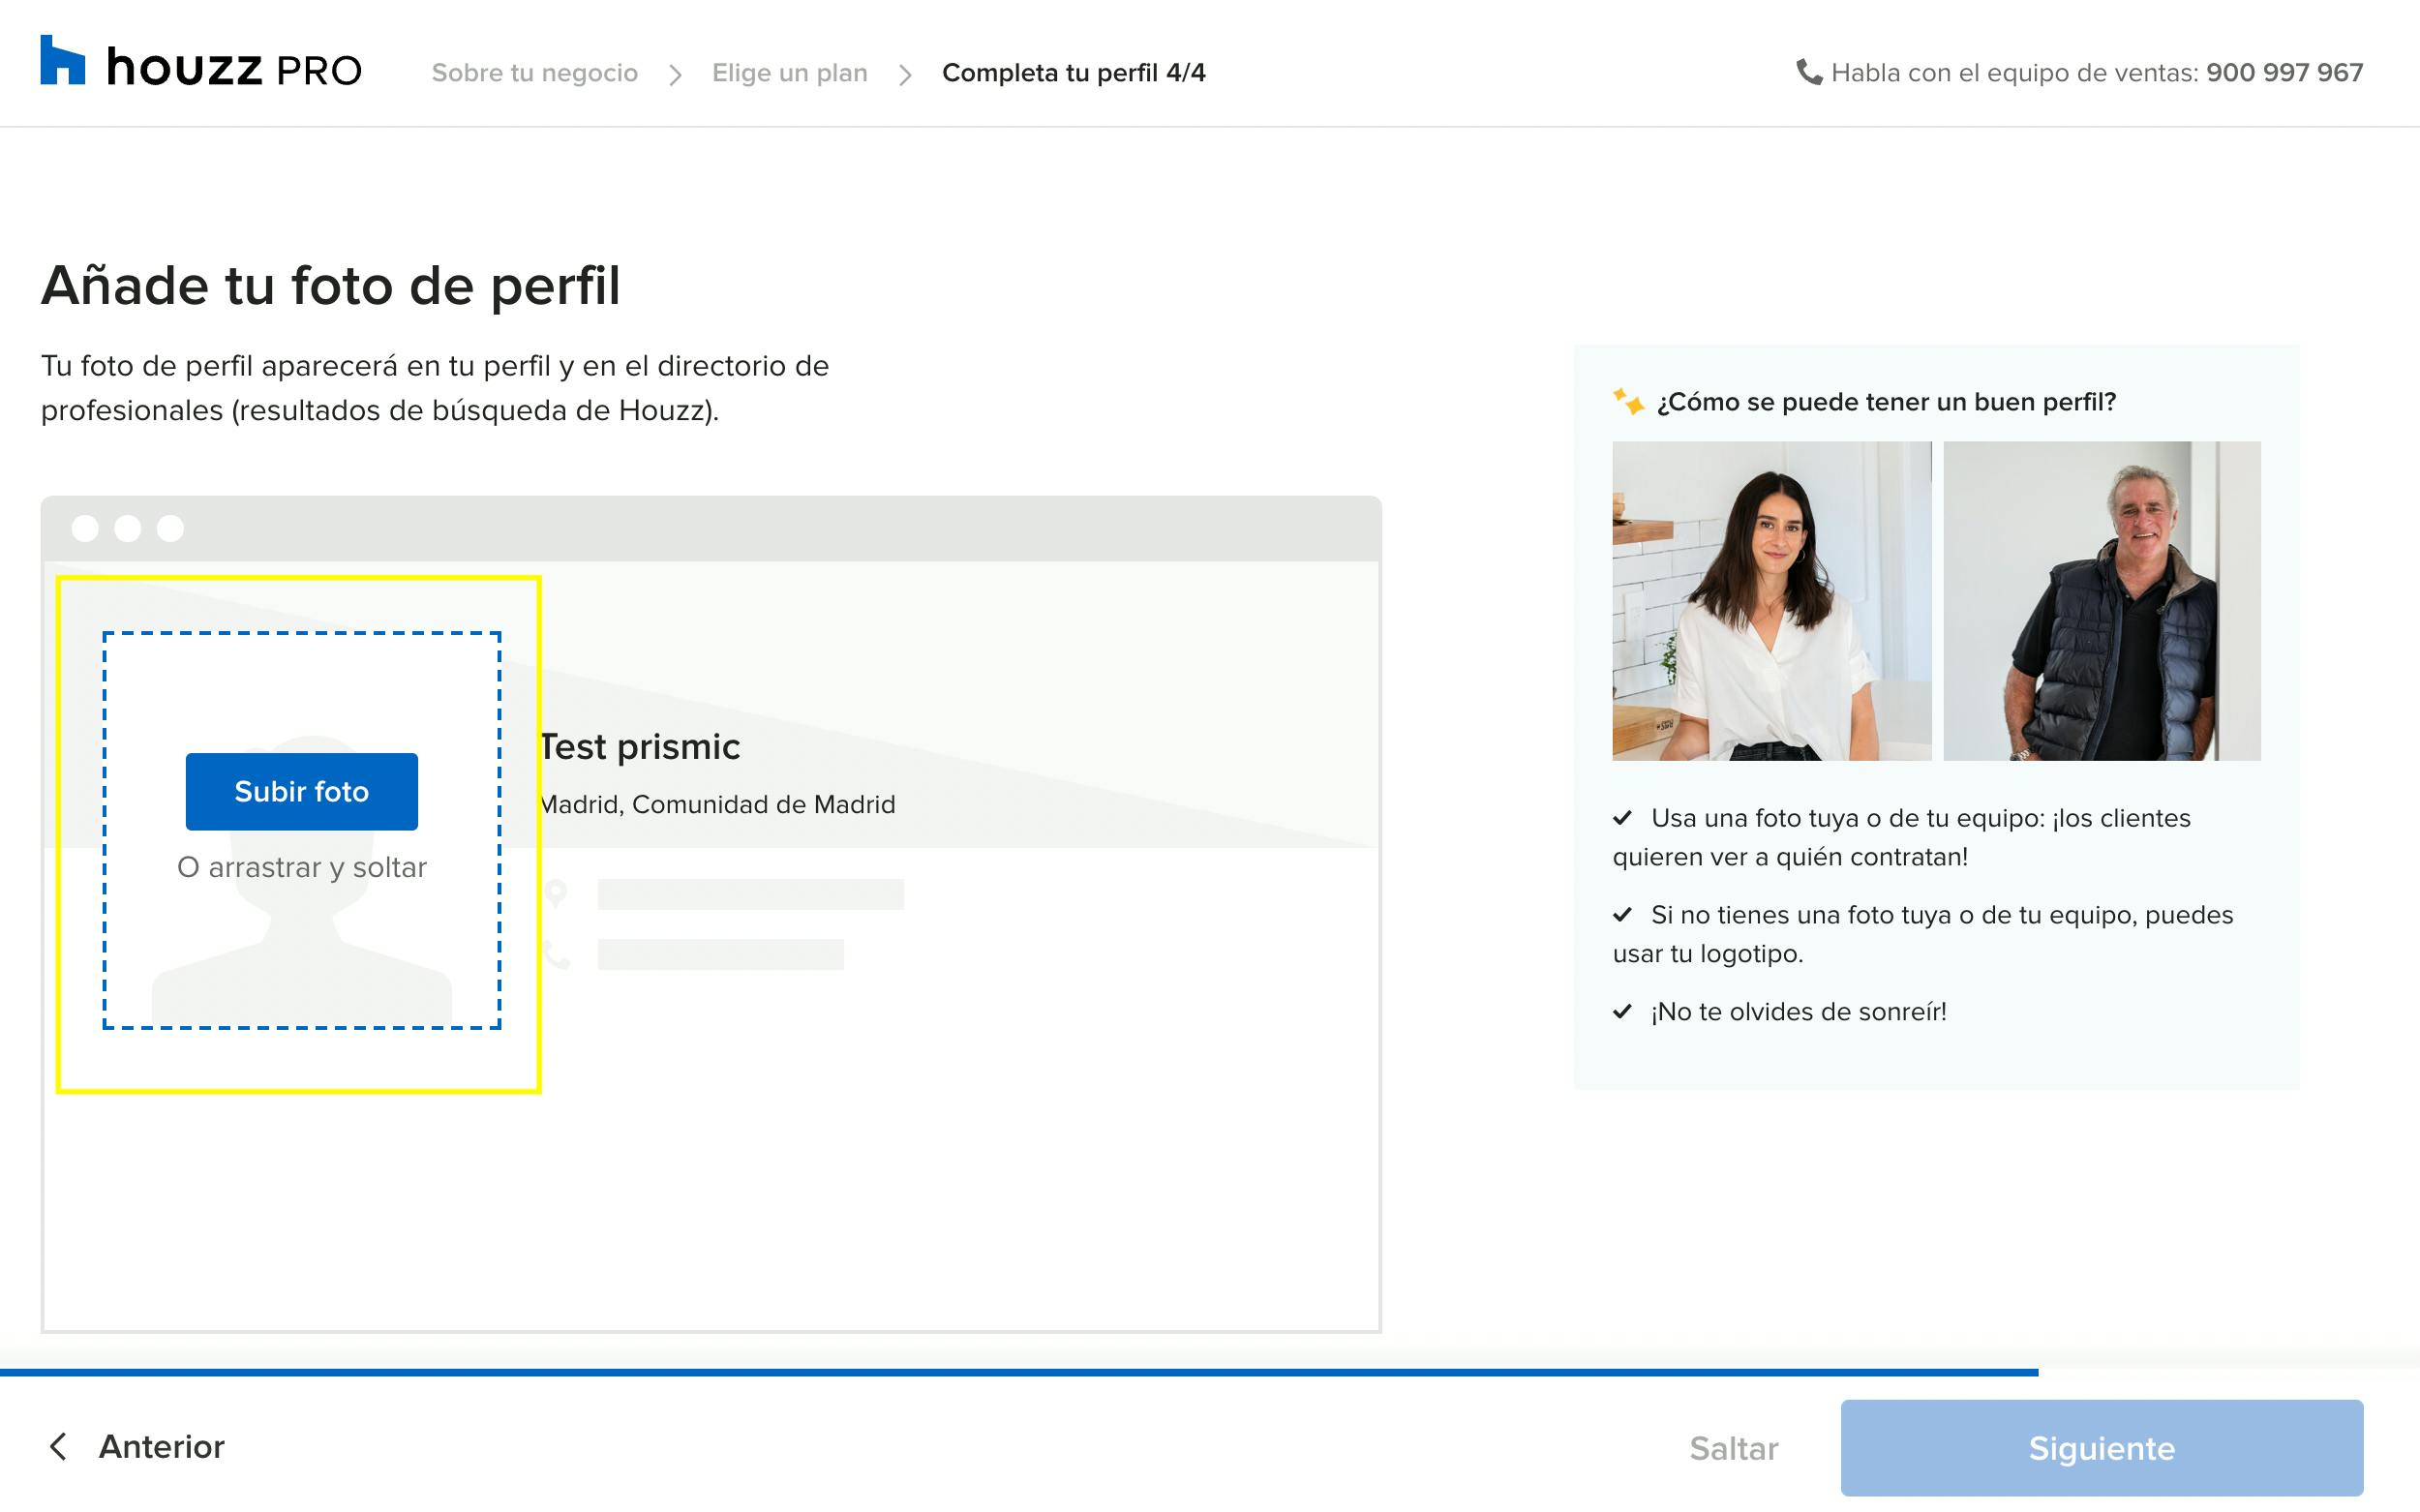This screenshot has height=1512, width=2420.
Task: Go to Elige un plan step
Action: tap(789, 73)
